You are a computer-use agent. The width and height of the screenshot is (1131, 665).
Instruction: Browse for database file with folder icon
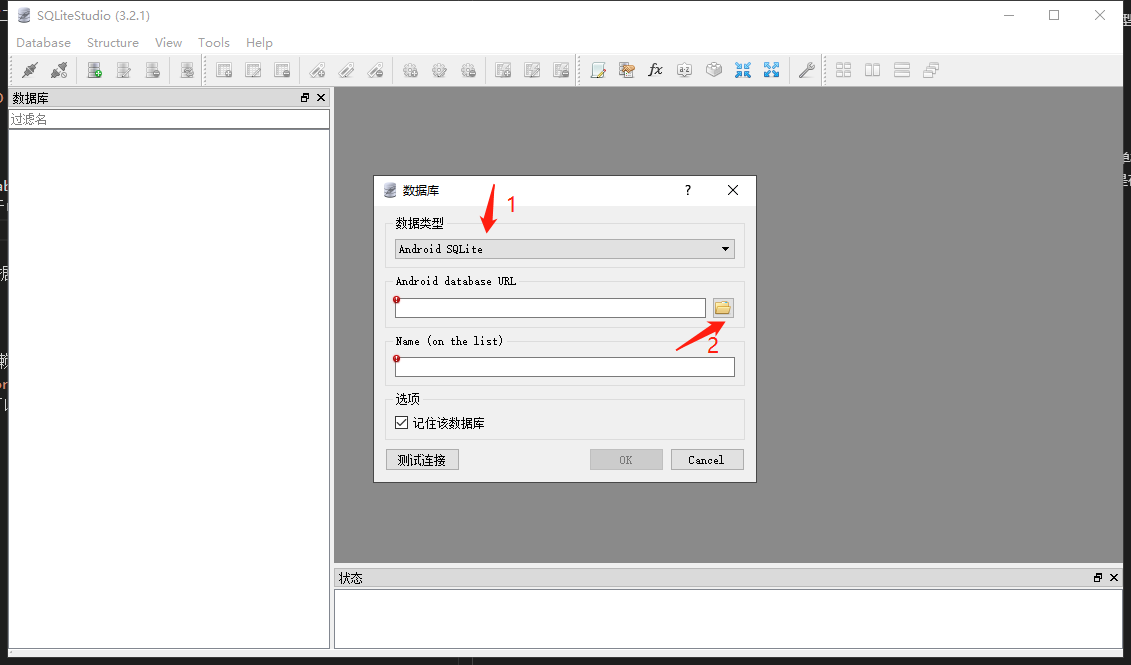tap(723, 308)
